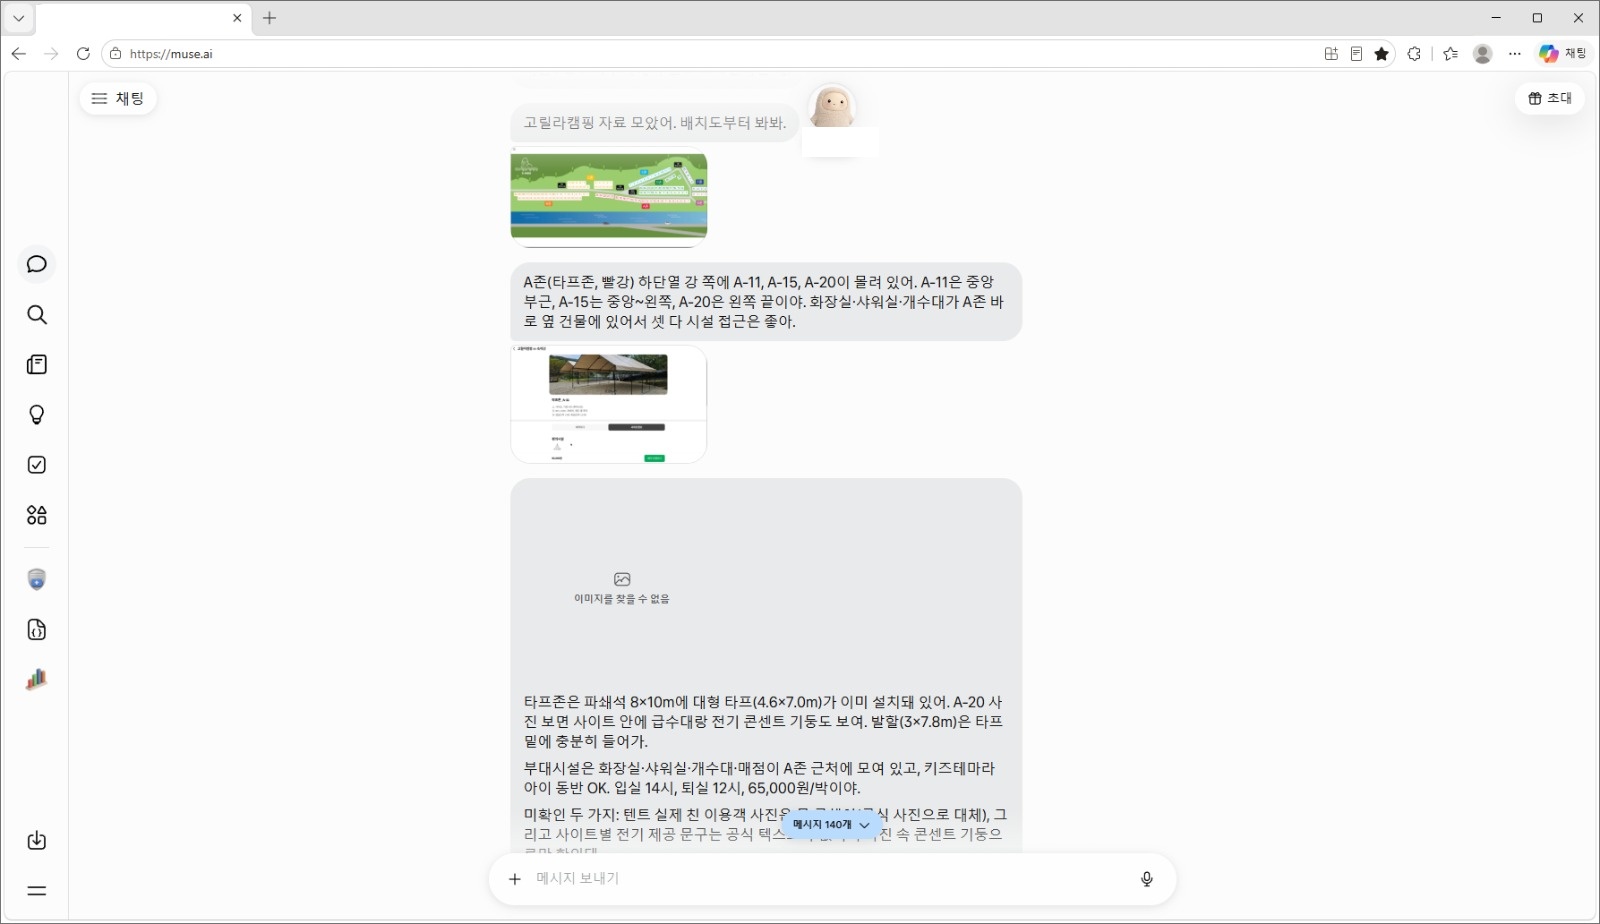The image size is (1600, 924).
Task: Click the missing image placeholder 이미지를 찾을 수 없음
Action: point(622,588)
